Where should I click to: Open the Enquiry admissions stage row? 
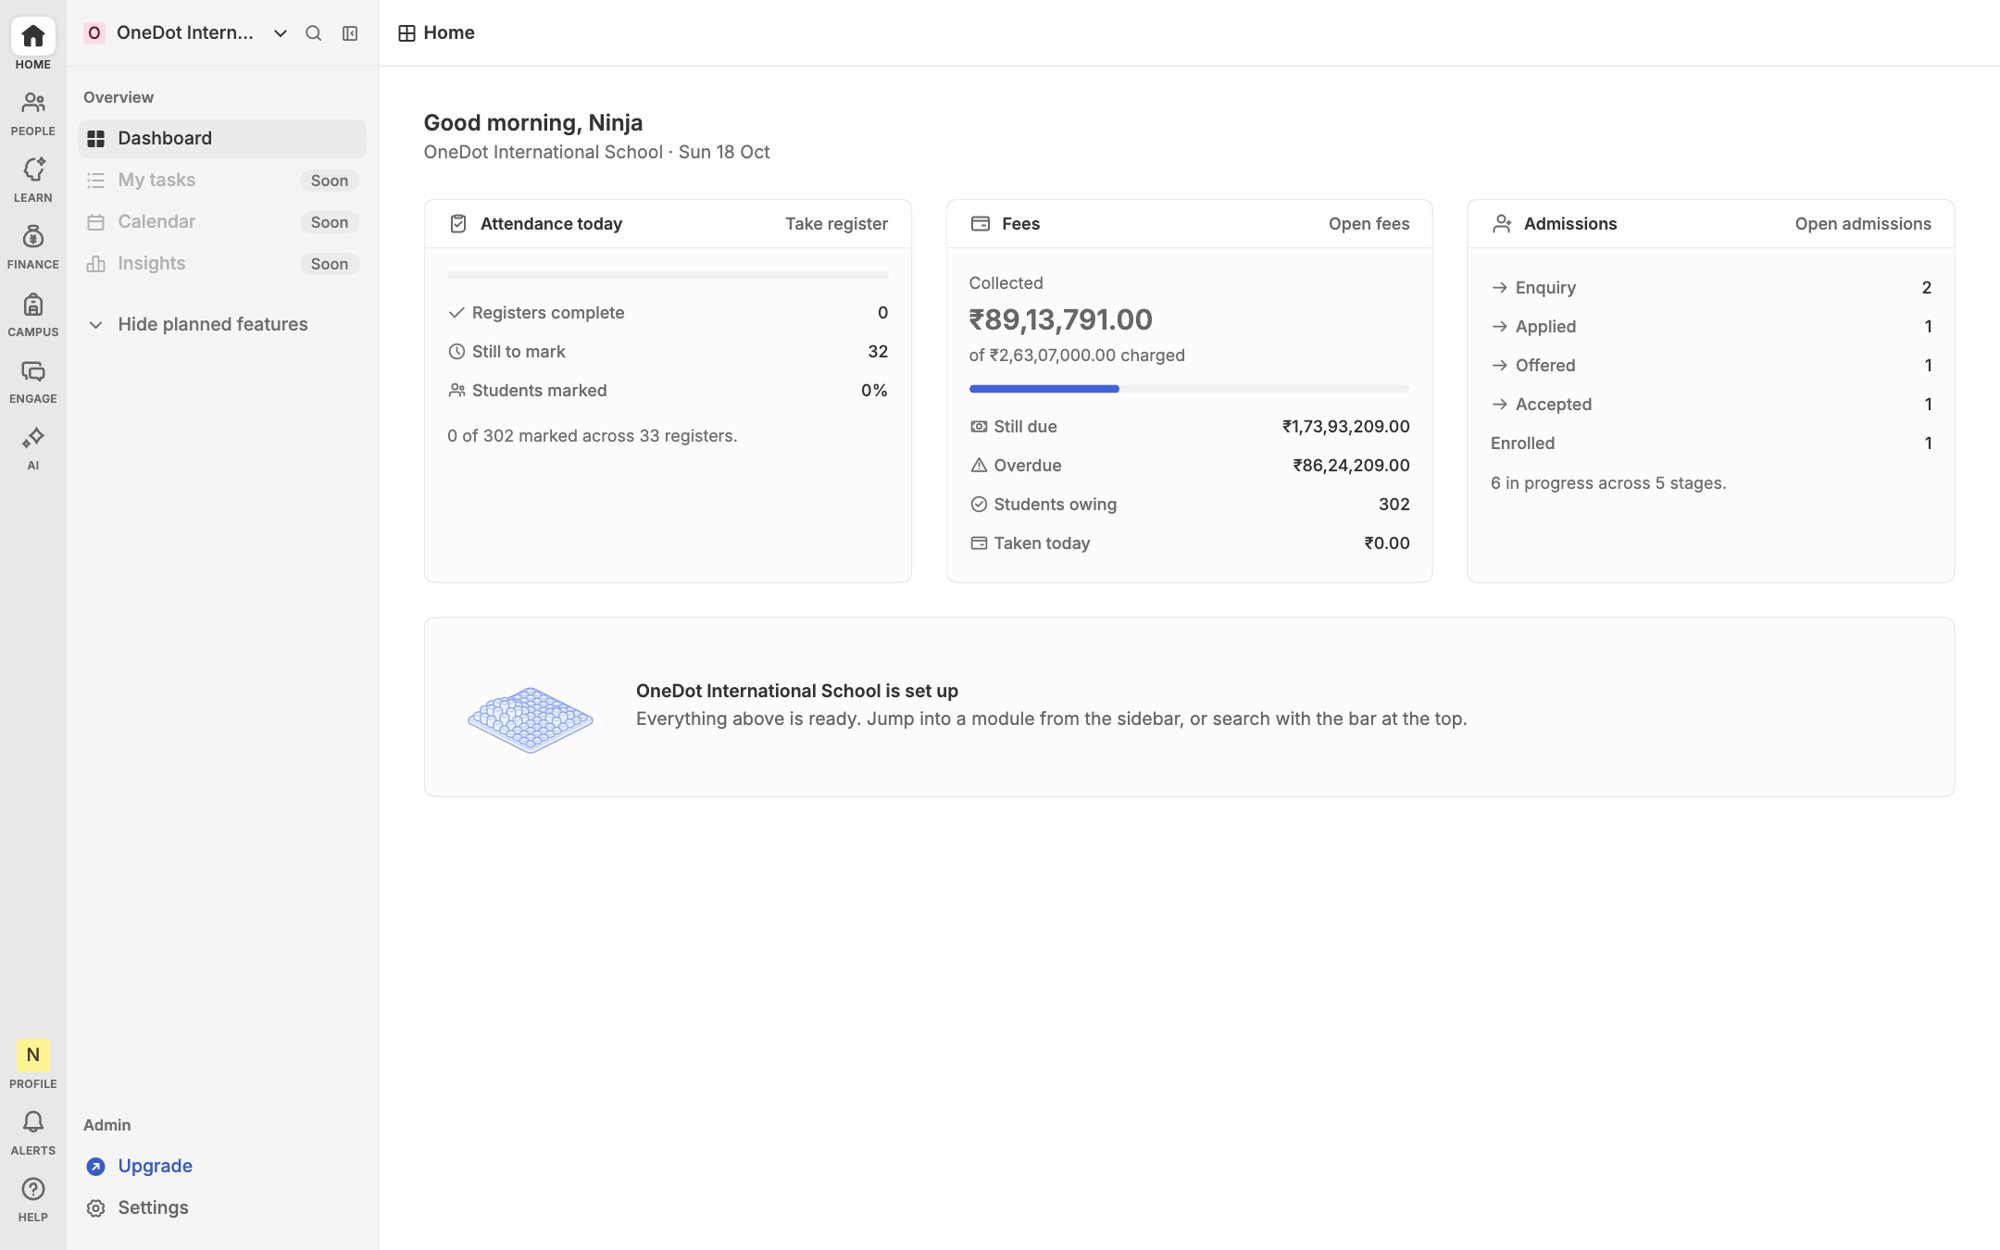(x=1710, y=288)
